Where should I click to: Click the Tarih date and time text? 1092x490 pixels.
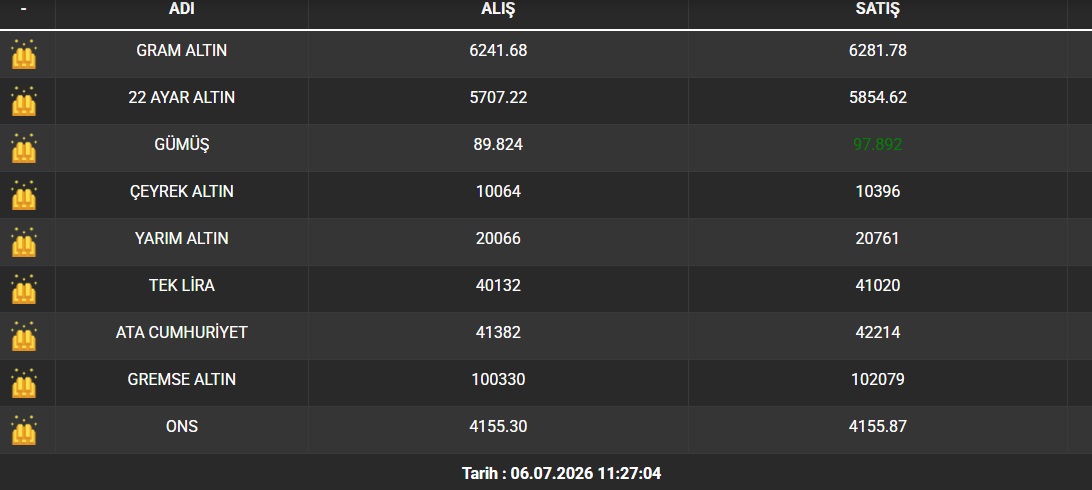point(561,474)
